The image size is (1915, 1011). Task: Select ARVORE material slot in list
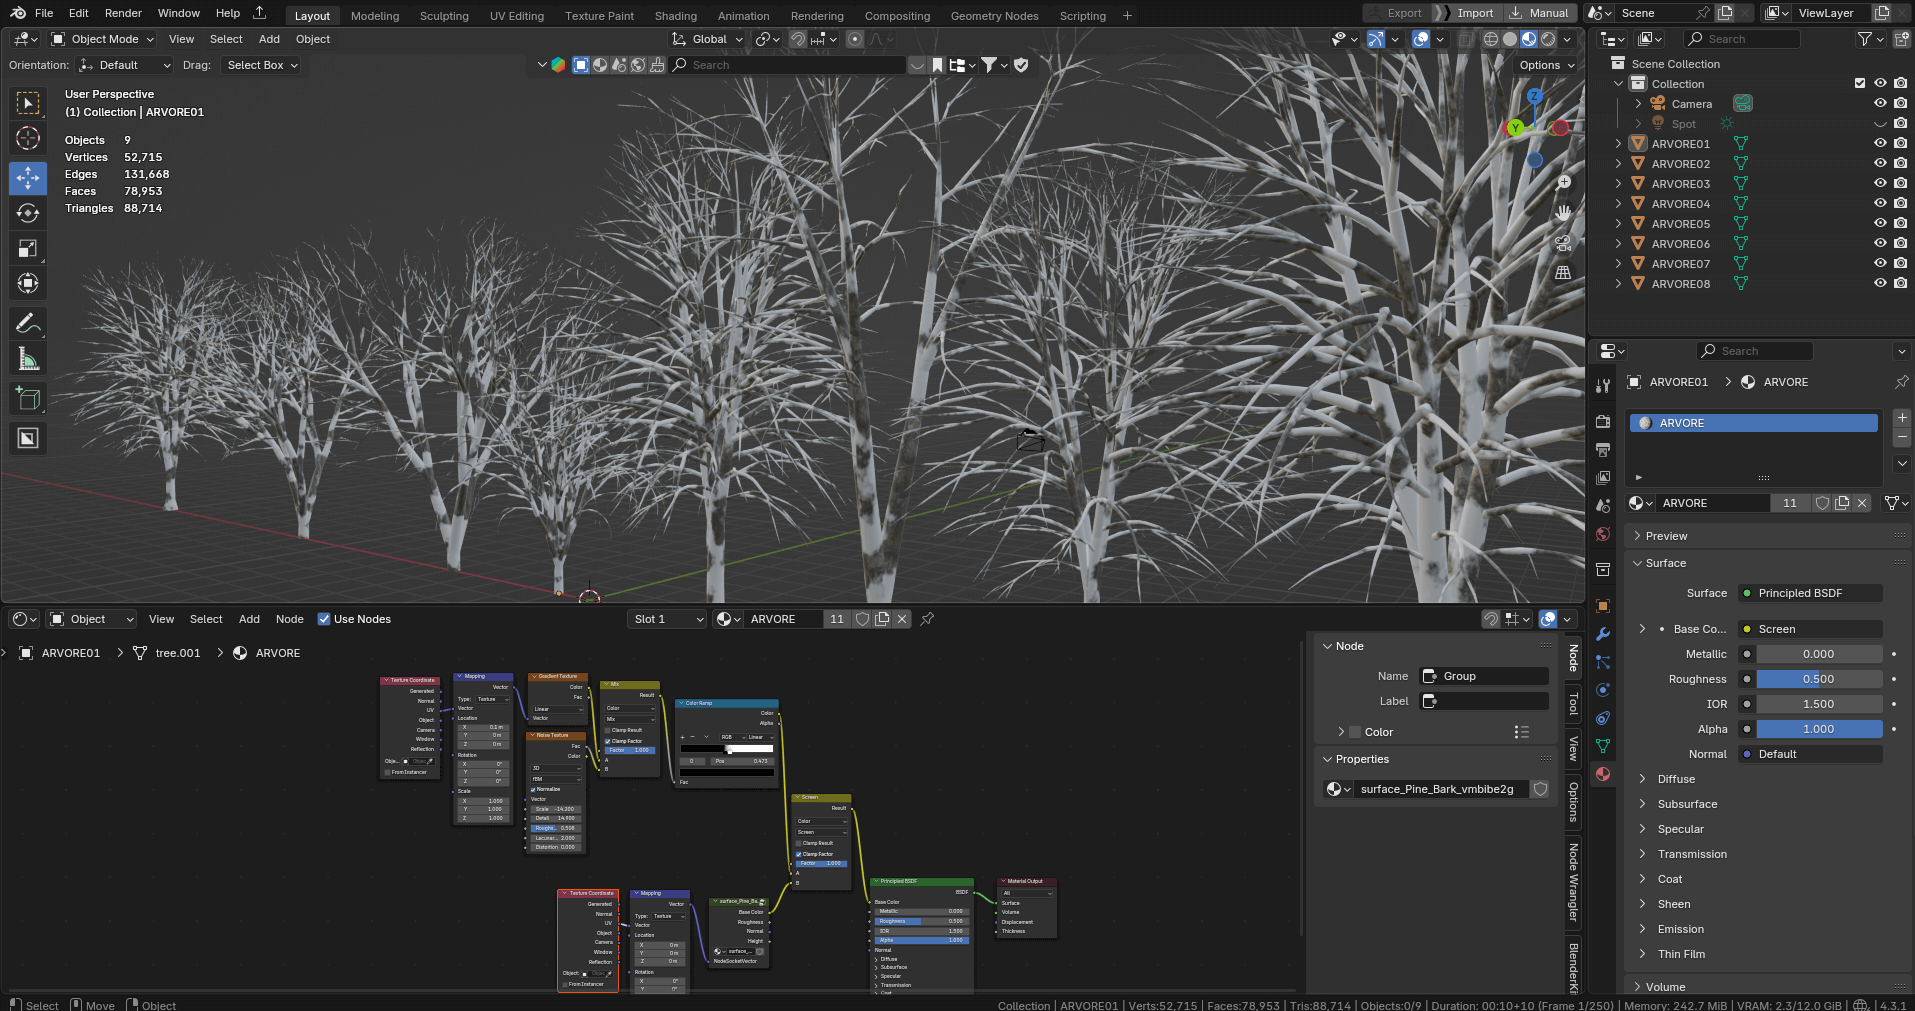pos(1754,423)
